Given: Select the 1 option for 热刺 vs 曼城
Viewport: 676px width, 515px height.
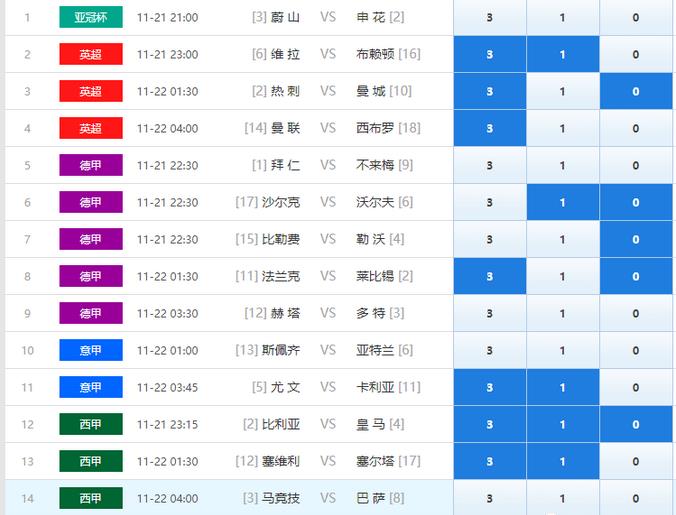Looking at the screenshot, I should (x=563, y=91).
